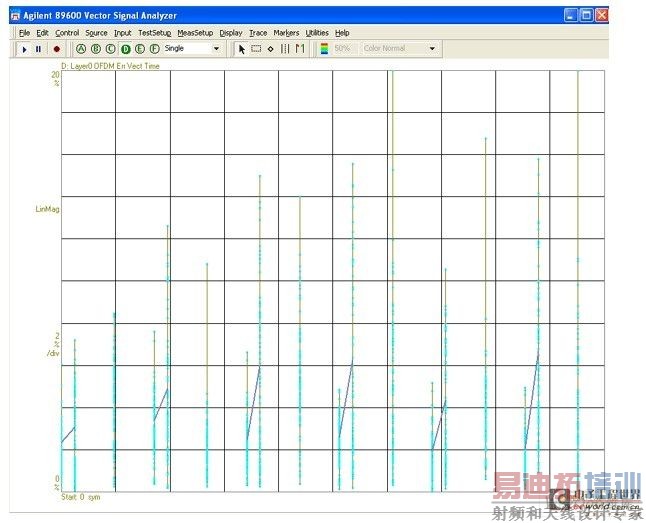The image size is (646, 523).
Task: Open the Control menu
Action: coord(67,33)
